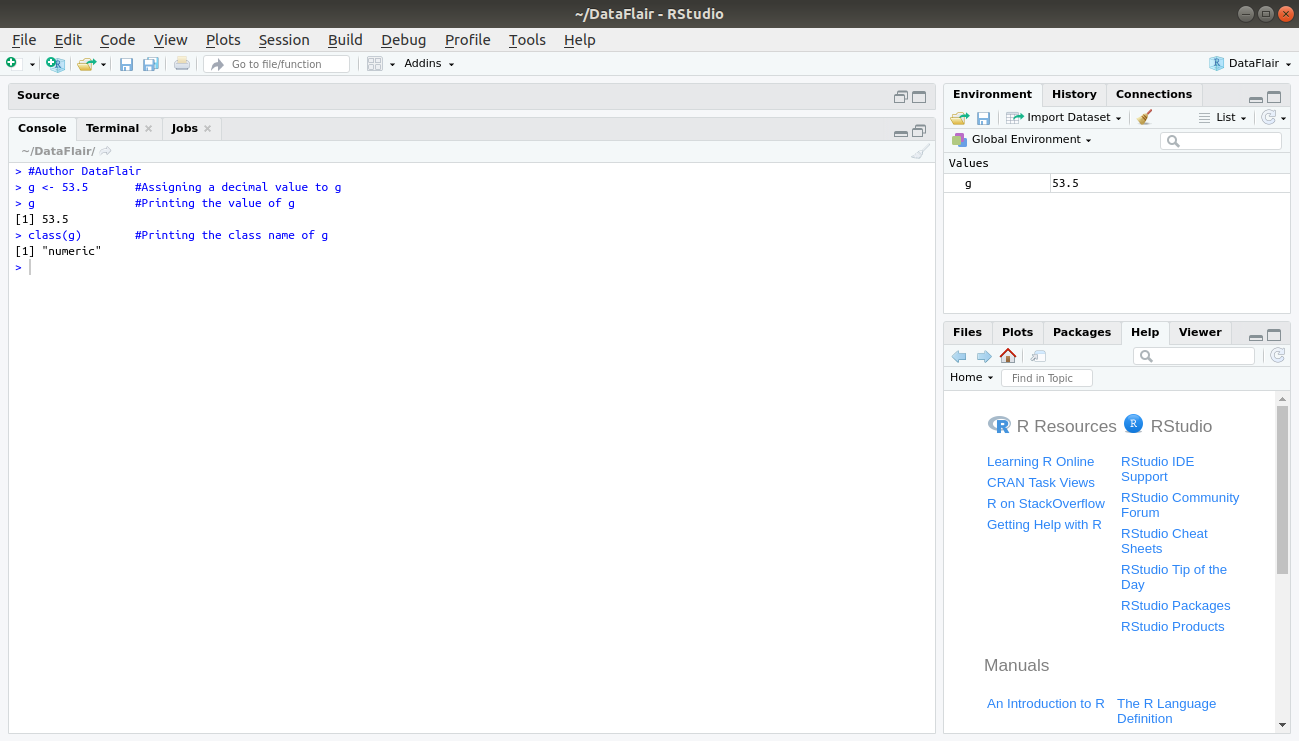
Task: Open the DataFlair project dropdown
Action: pos(1250,63)
